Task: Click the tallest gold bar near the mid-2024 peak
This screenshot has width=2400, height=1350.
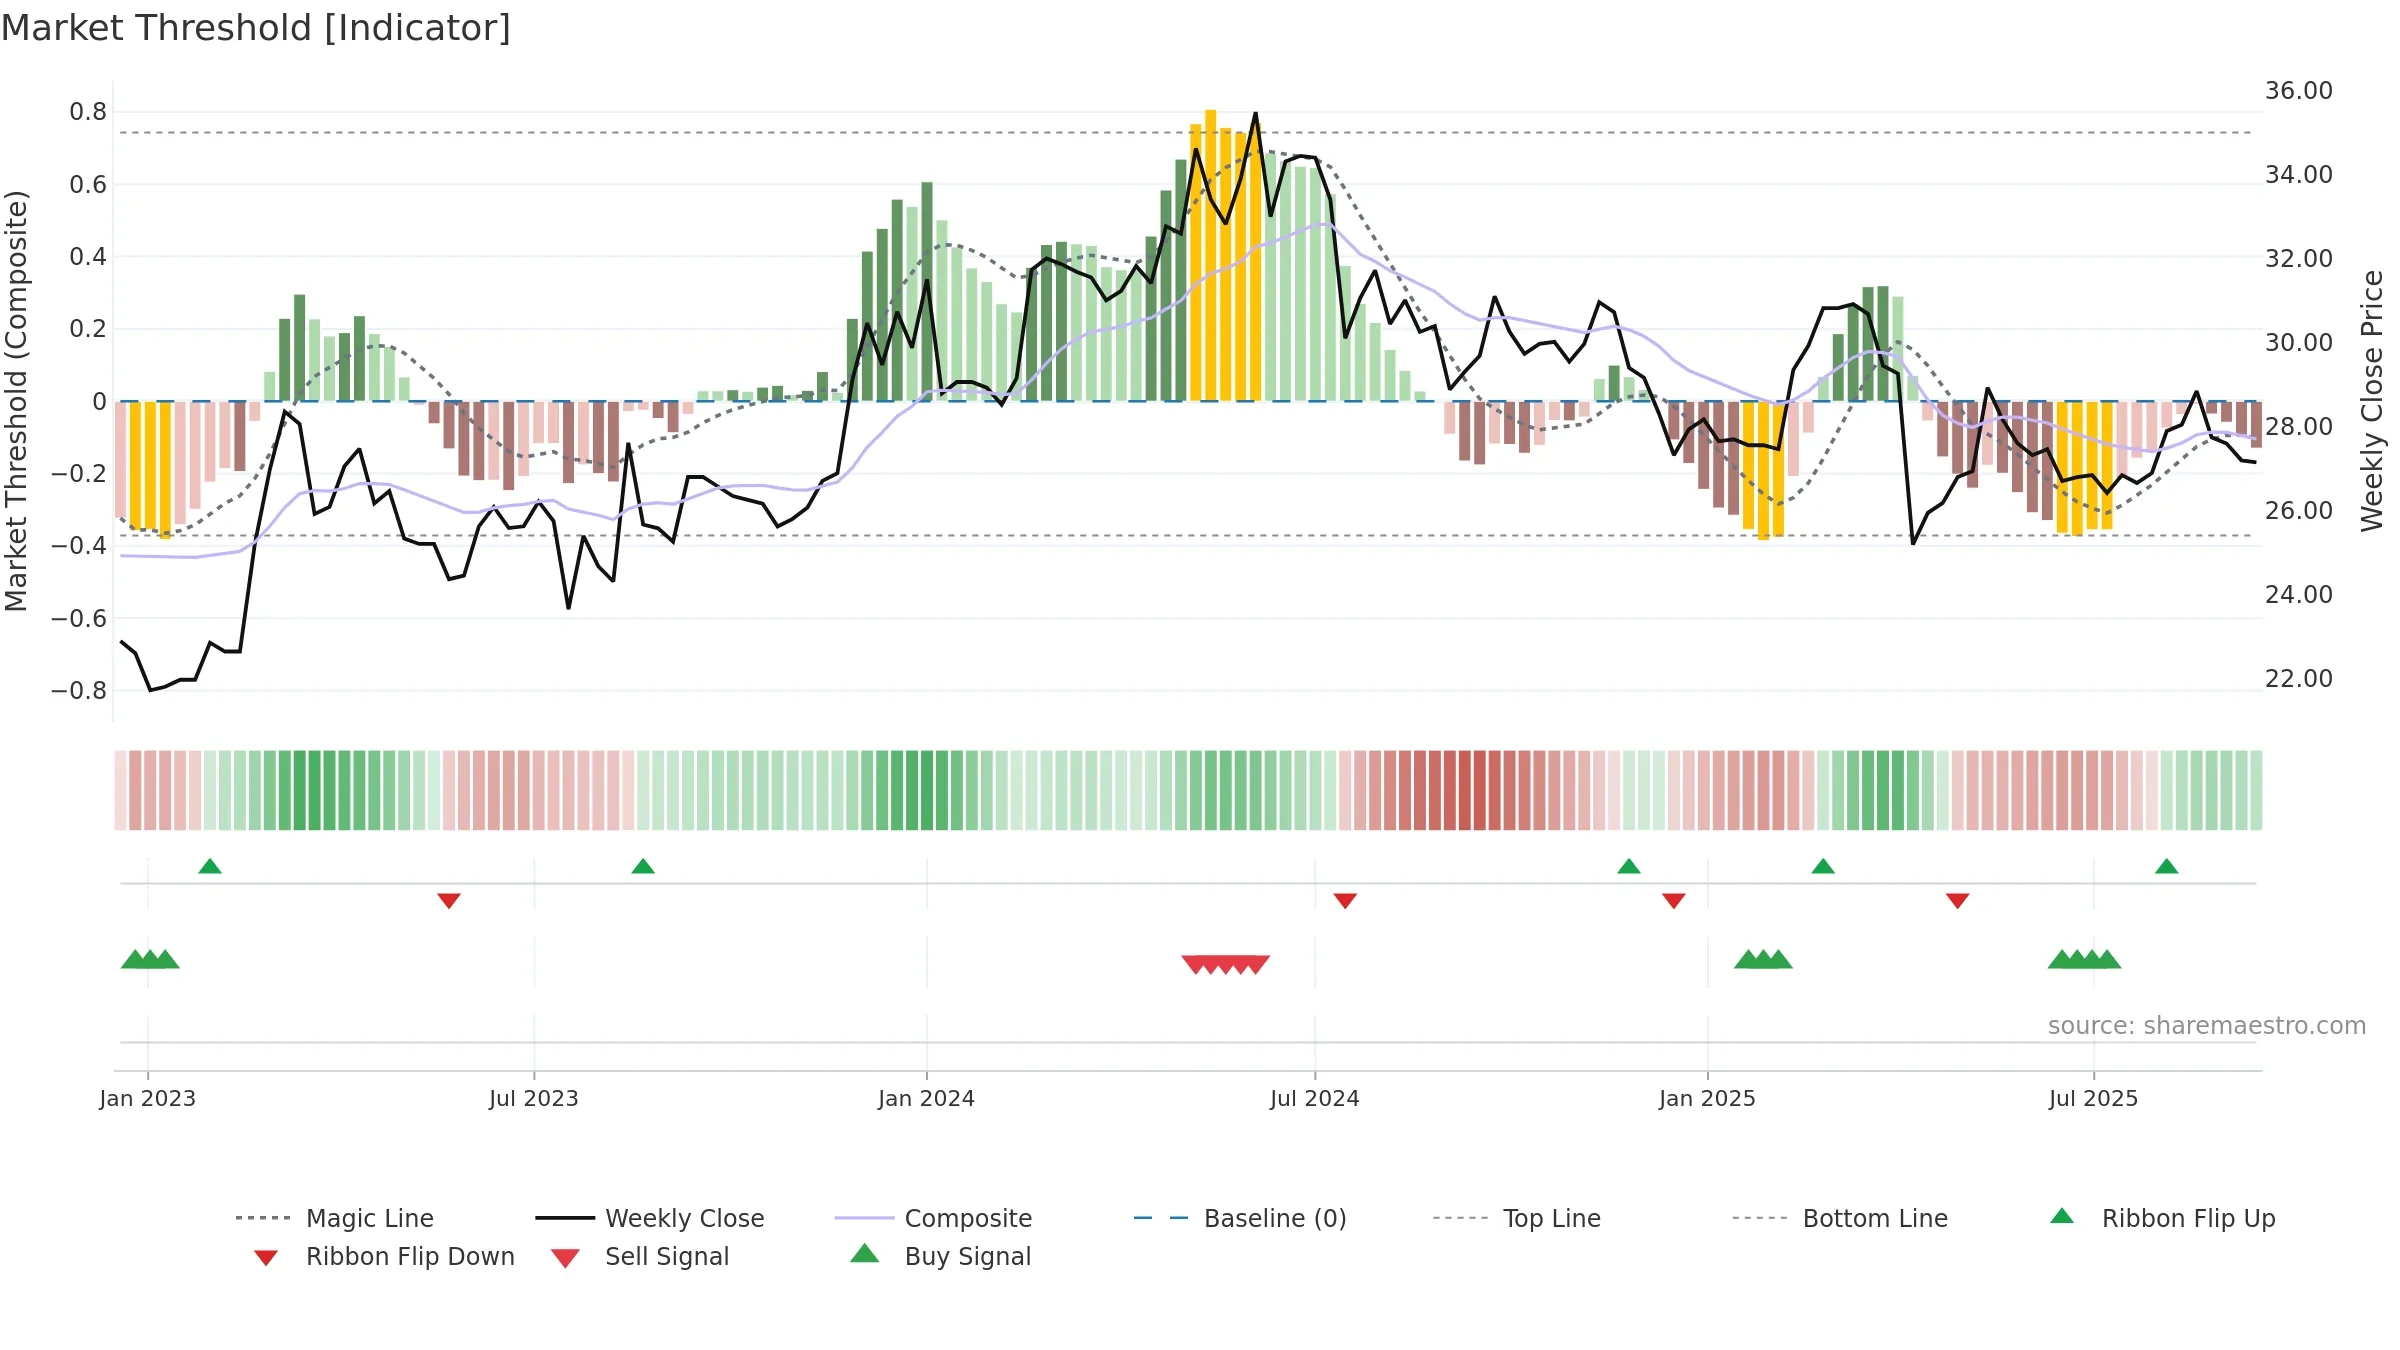Action: pos(1211,255)
